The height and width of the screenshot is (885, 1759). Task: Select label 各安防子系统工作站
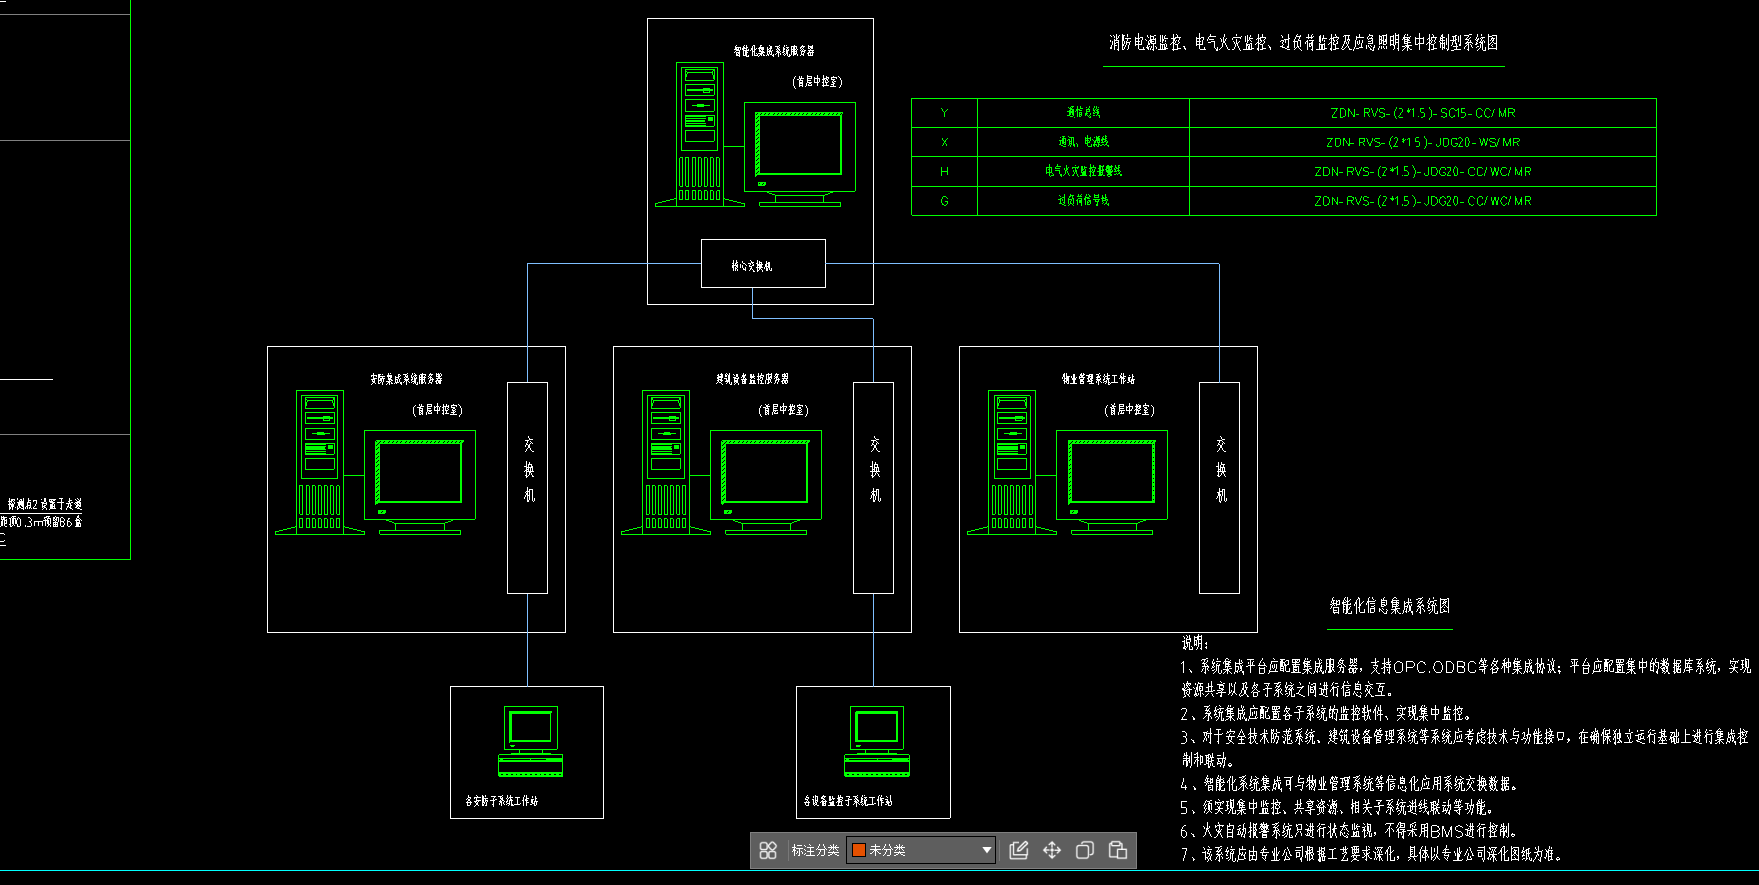[501, 801]
